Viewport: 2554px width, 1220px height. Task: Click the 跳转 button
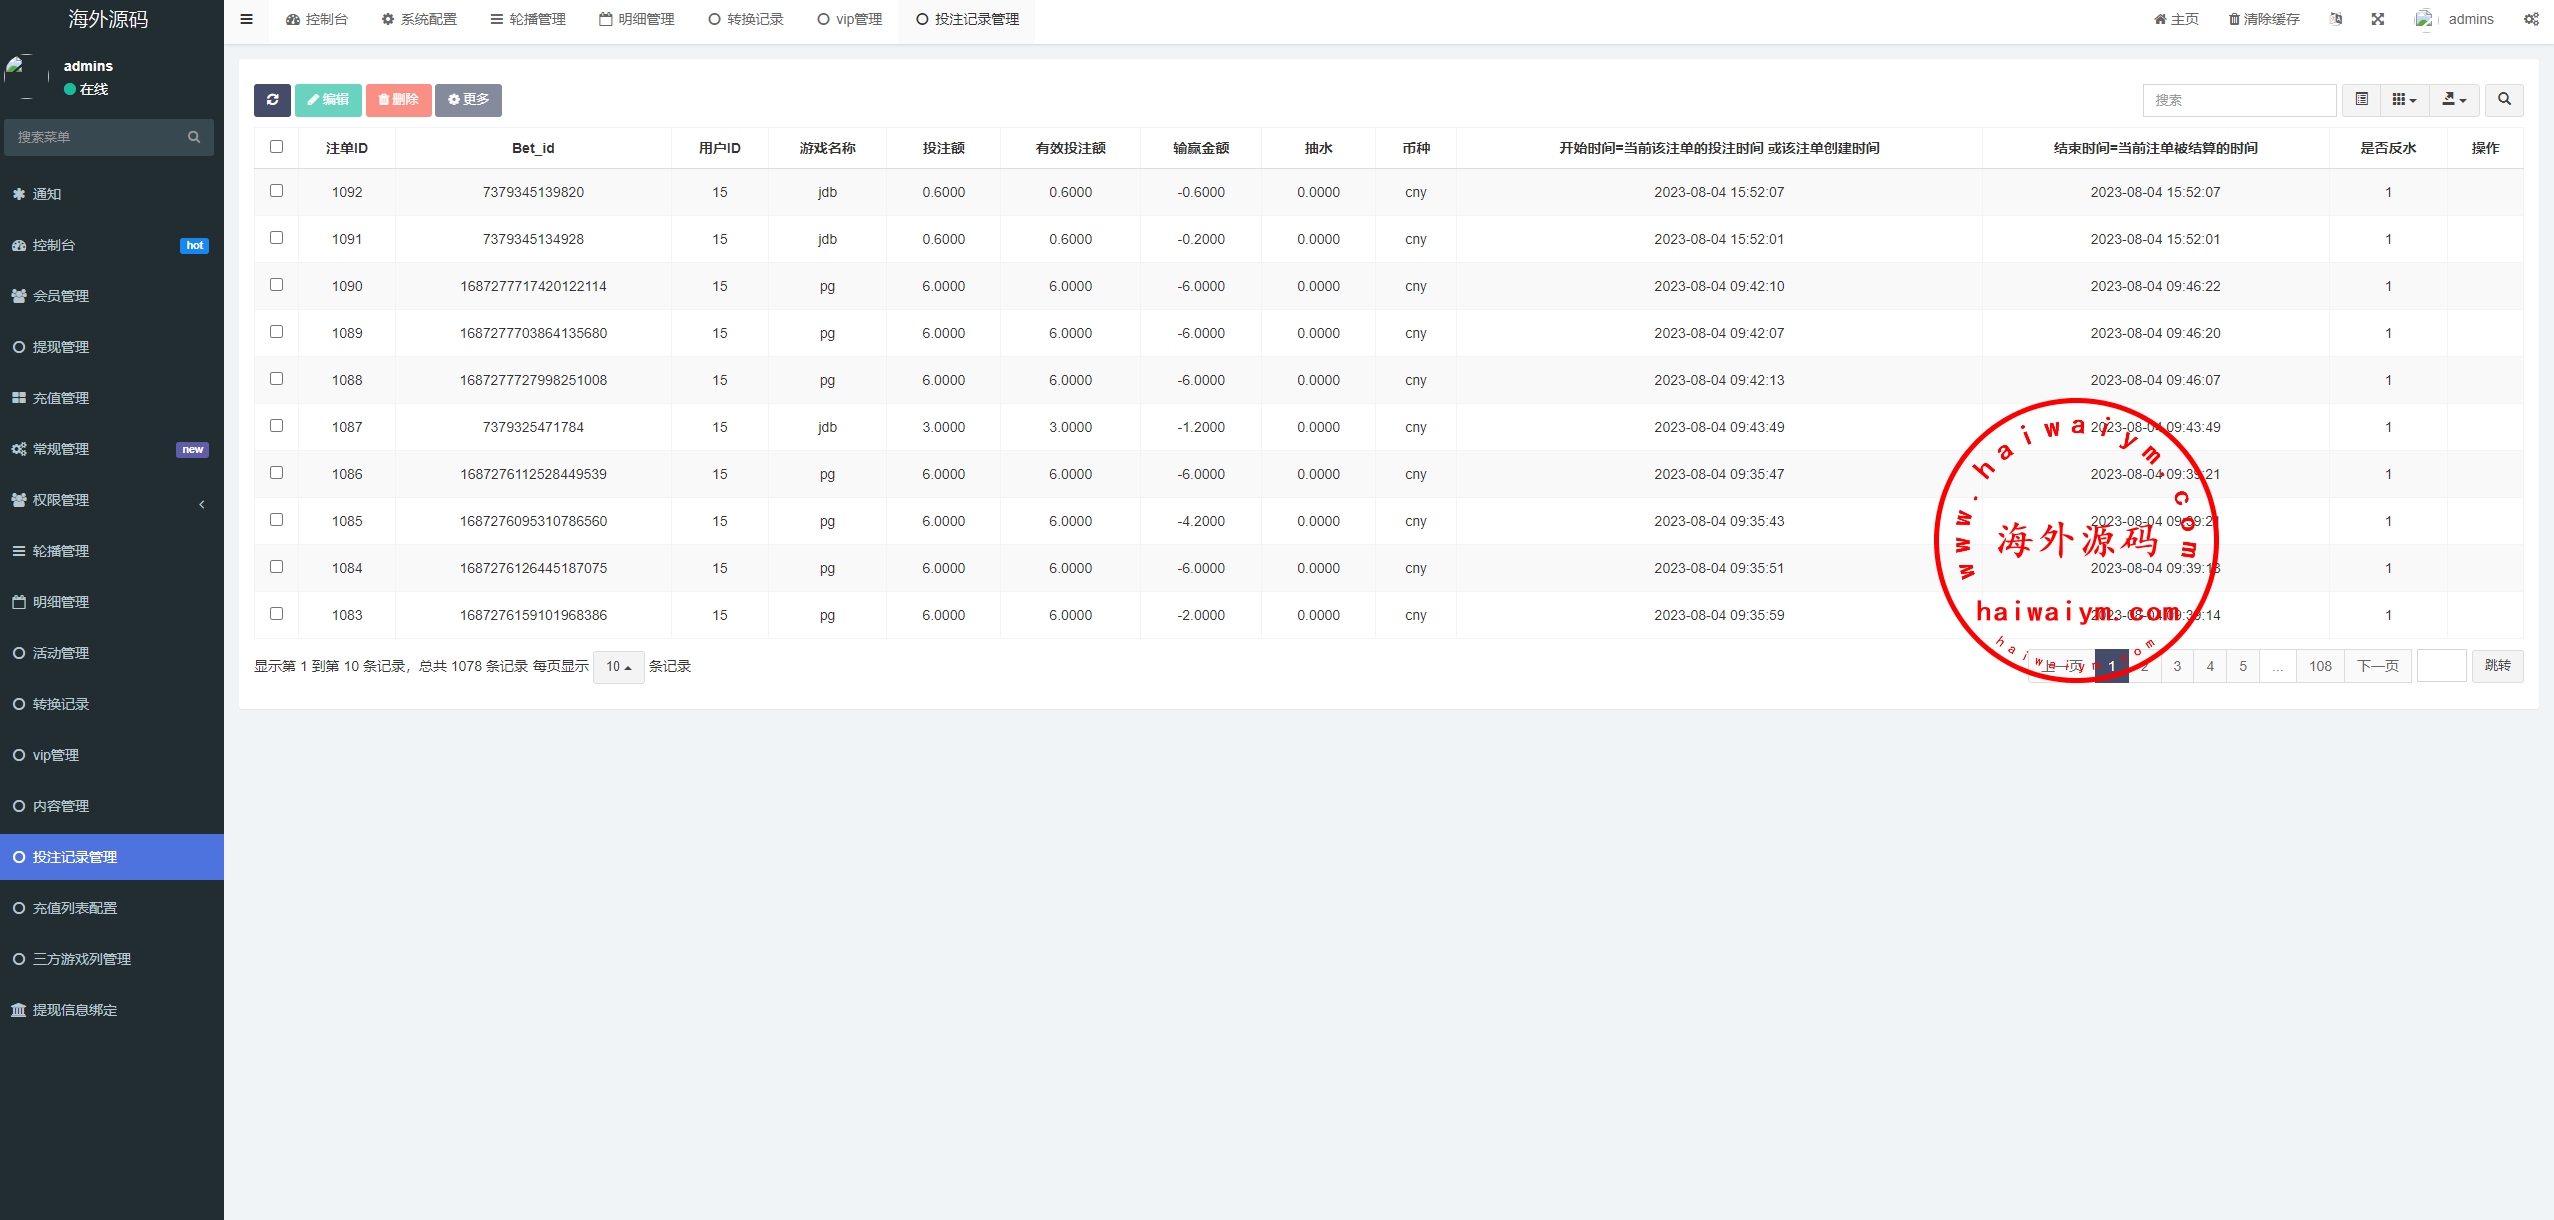click(2497, 667)
